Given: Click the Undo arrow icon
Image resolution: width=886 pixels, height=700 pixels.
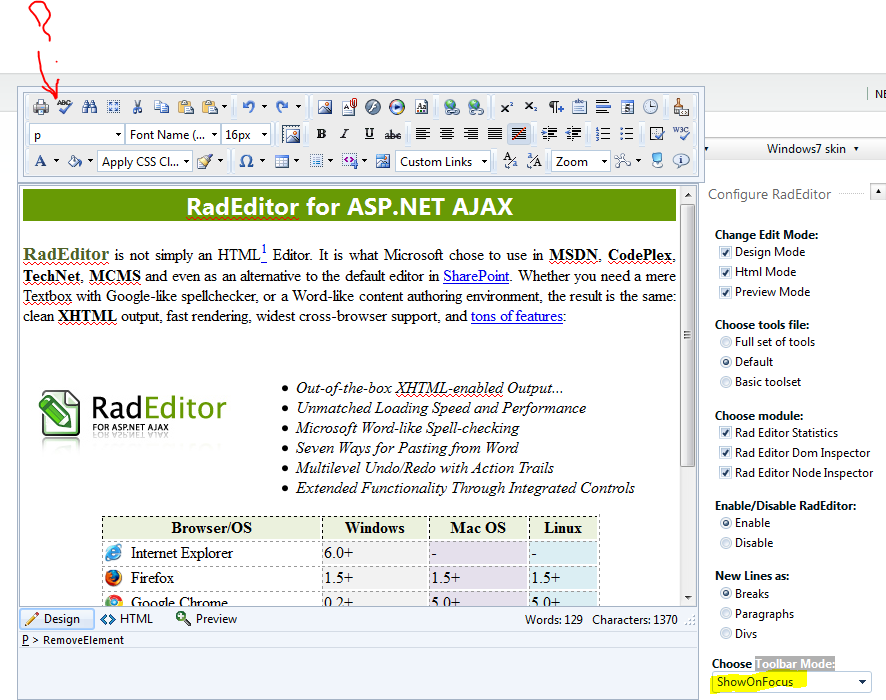Looking at the screenshot, I should tap(249, 107).
